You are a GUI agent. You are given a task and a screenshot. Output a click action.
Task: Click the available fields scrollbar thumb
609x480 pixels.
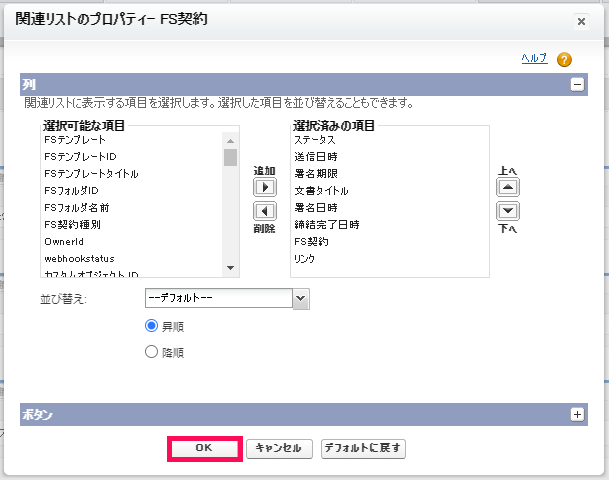[x=230, y=157]
